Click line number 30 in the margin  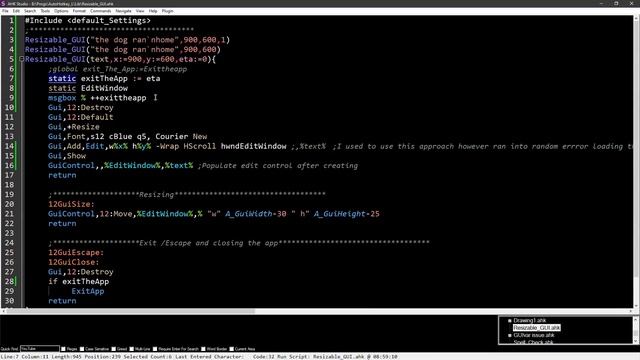9,301
